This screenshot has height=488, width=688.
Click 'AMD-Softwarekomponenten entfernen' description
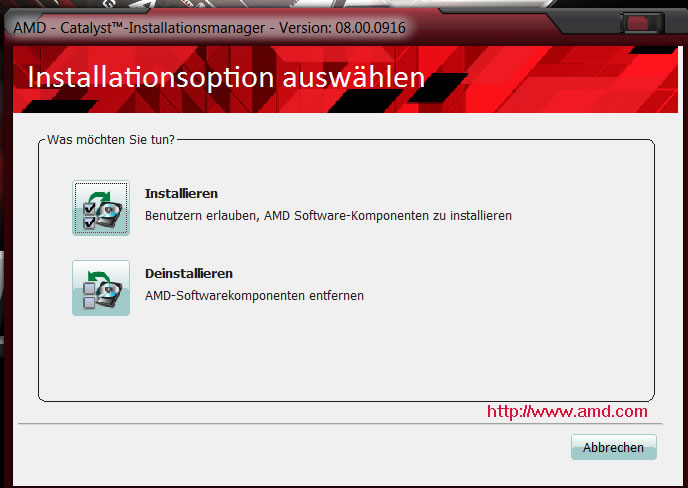coord(254,296)
